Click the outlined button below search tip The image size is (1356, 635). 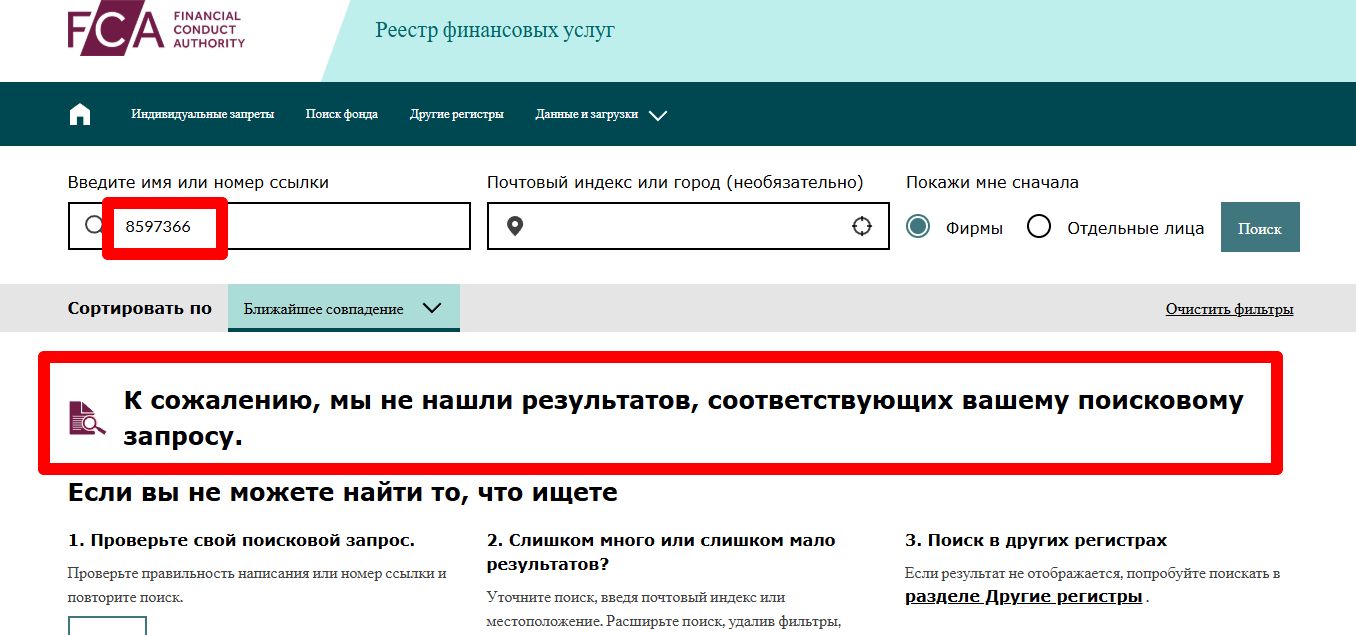(x=107, y=626)
